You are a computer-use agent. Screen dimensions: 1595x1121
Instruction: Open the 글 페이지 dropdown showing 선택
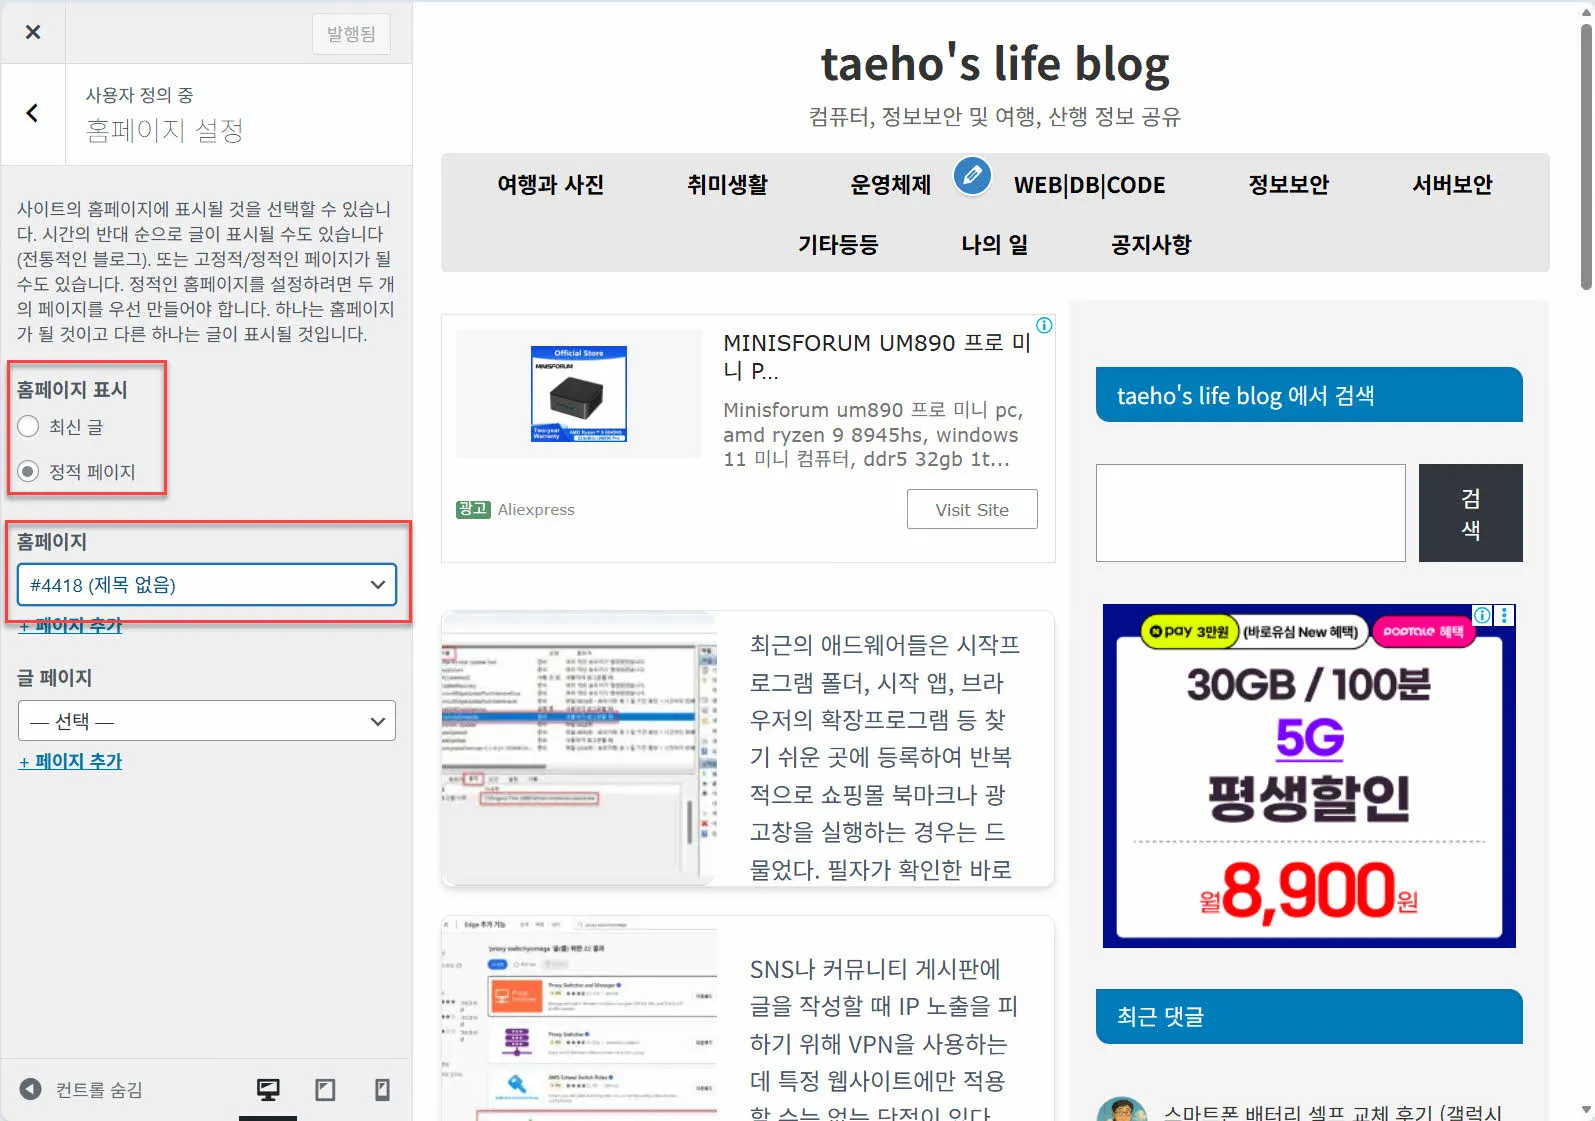pyautogui.click(x=207, y=721)
